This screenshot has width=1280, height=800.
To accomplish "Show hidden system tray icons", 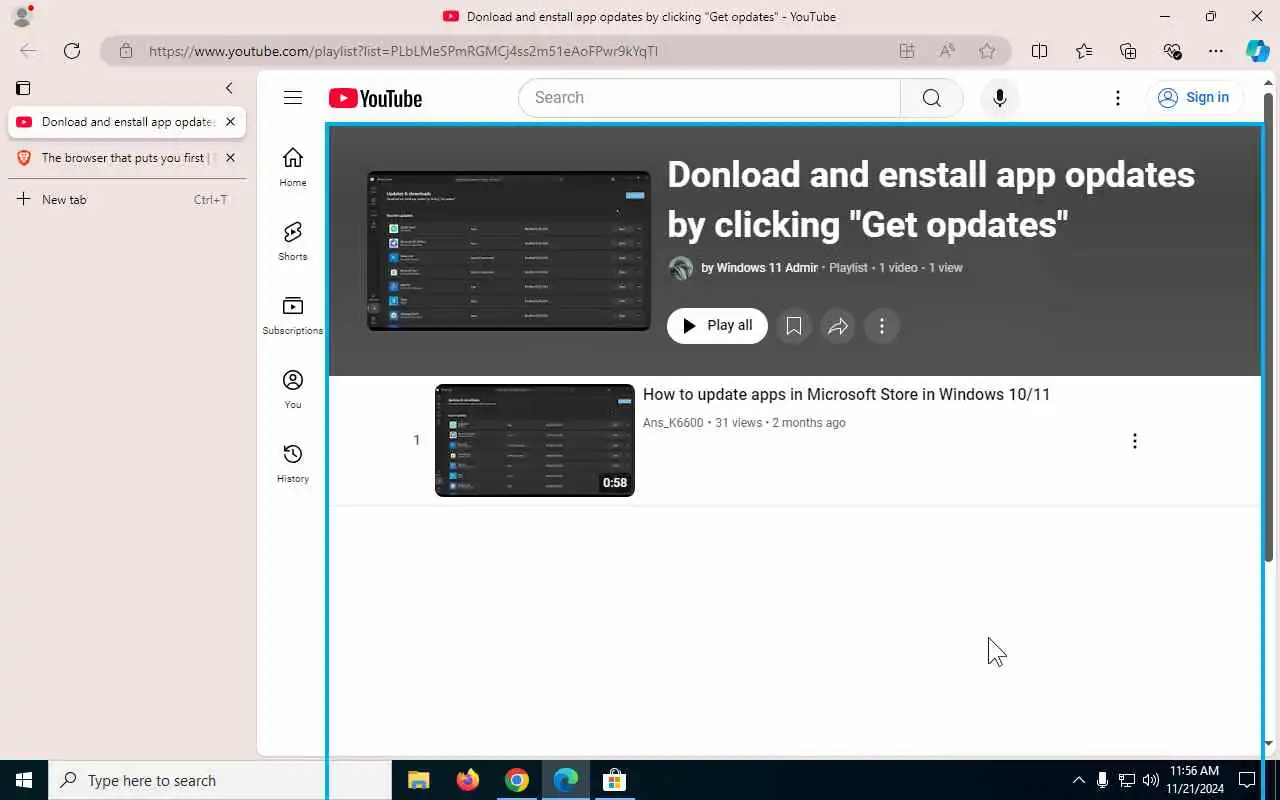I will [x=1078, y=780].
